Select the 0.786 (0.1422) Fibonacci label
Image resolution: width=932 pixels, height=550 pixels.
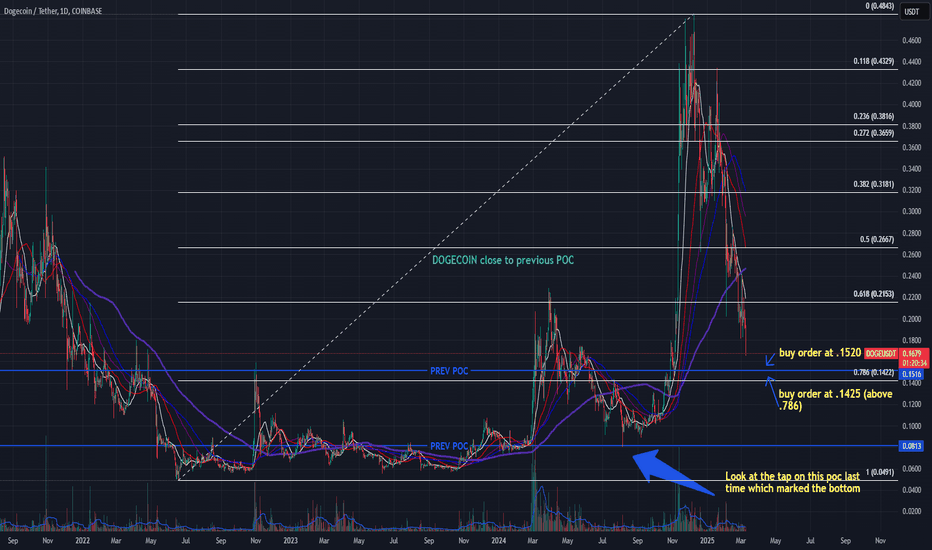point(874,373)
